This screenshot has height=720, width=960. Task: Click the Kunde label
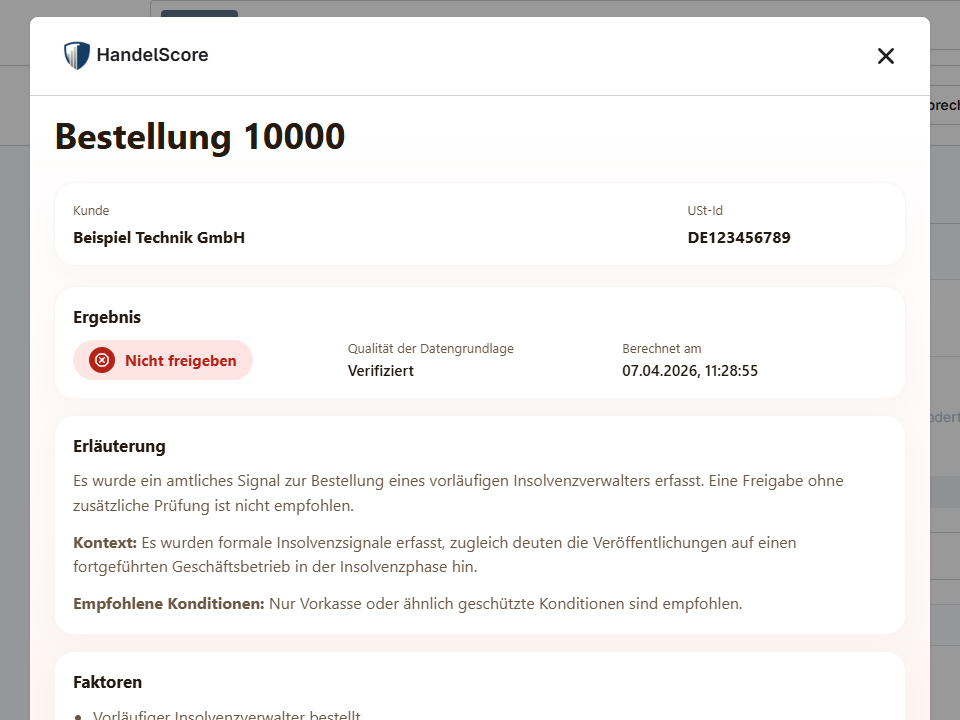click(x=91, y=211)
